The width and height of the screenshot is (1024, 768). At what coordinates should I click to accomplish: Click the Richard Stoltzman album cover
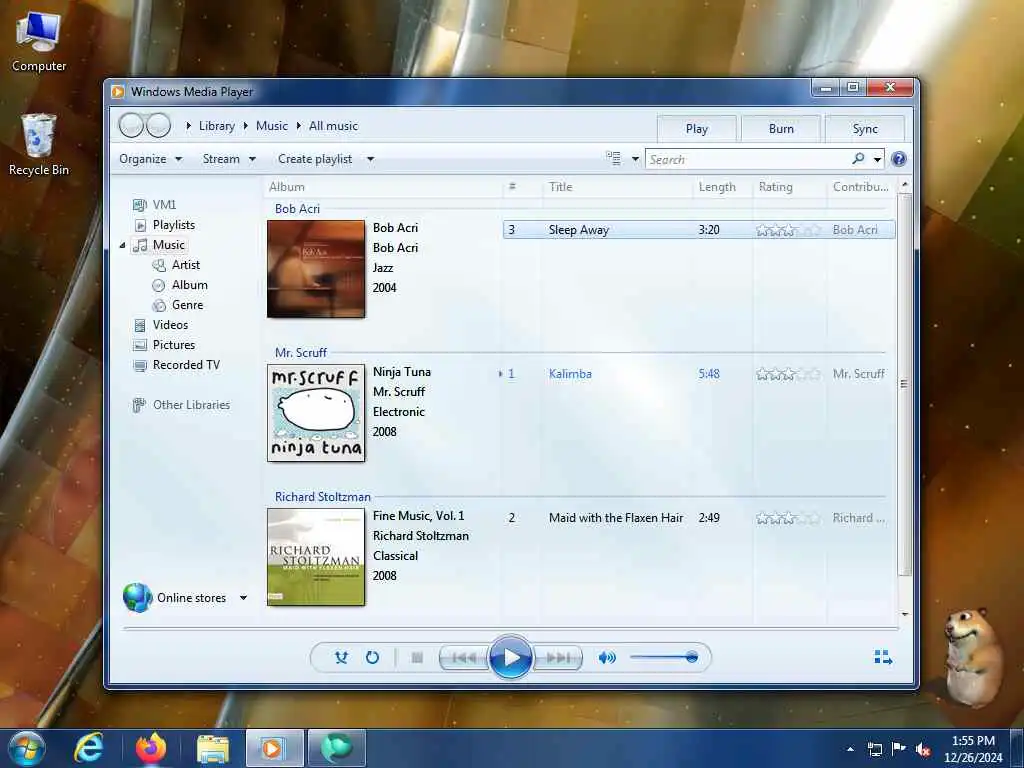pyautogui.click(x=316, y=557)
